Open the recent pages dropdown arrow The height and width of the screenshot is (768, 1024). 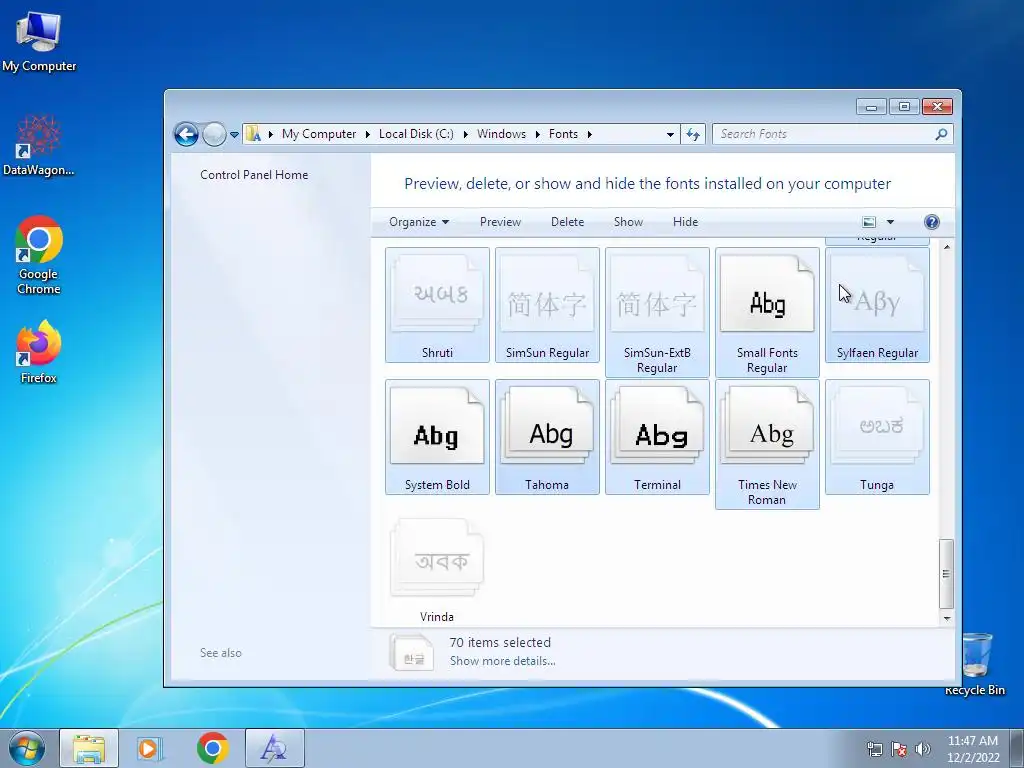[x=234, y=135]
